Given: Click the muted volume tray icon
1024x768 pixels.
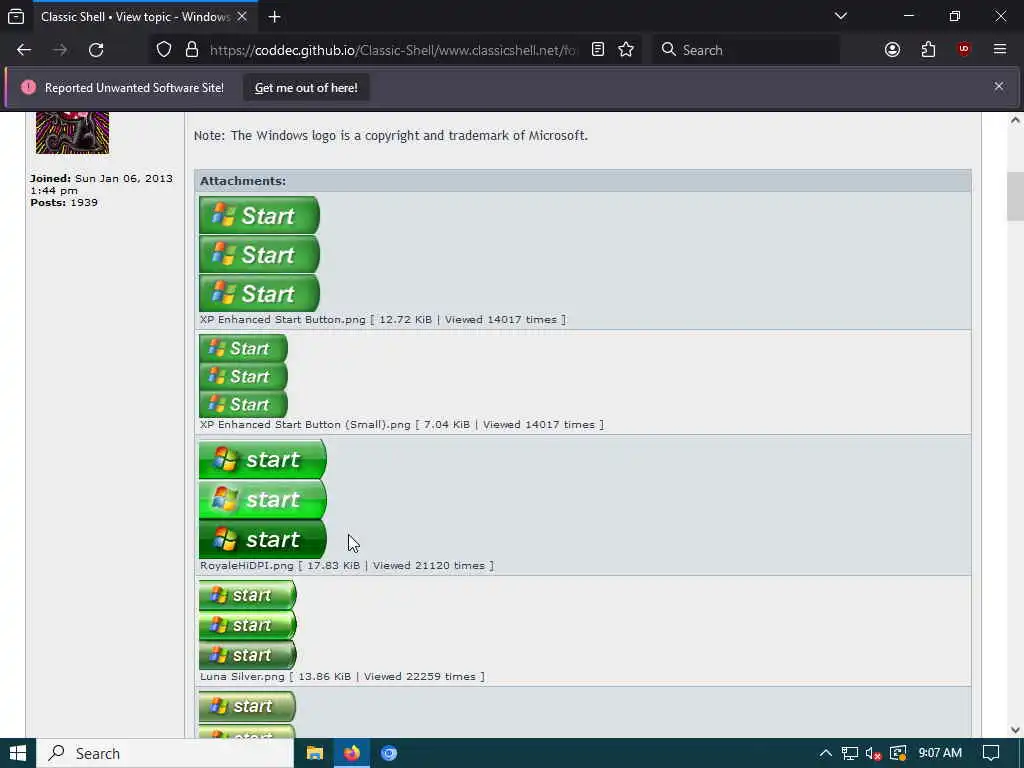Looking at the screenshot, I should coord(873,753).
